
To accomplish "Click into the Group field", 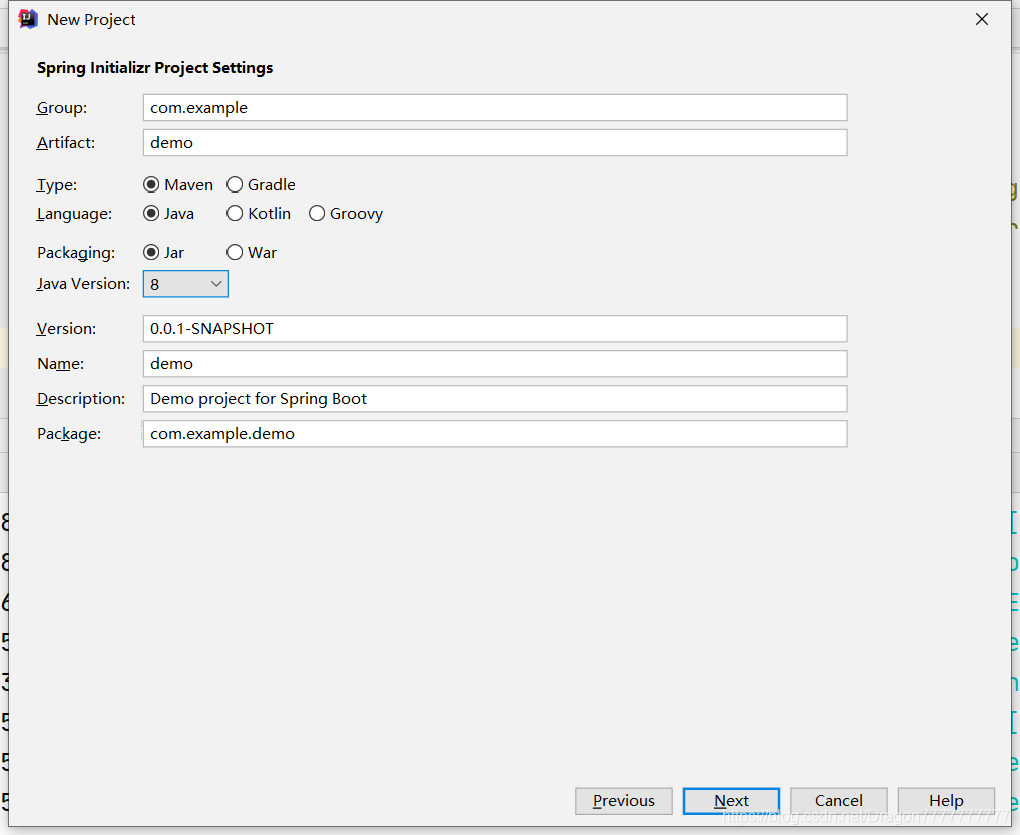I will 495,107.
